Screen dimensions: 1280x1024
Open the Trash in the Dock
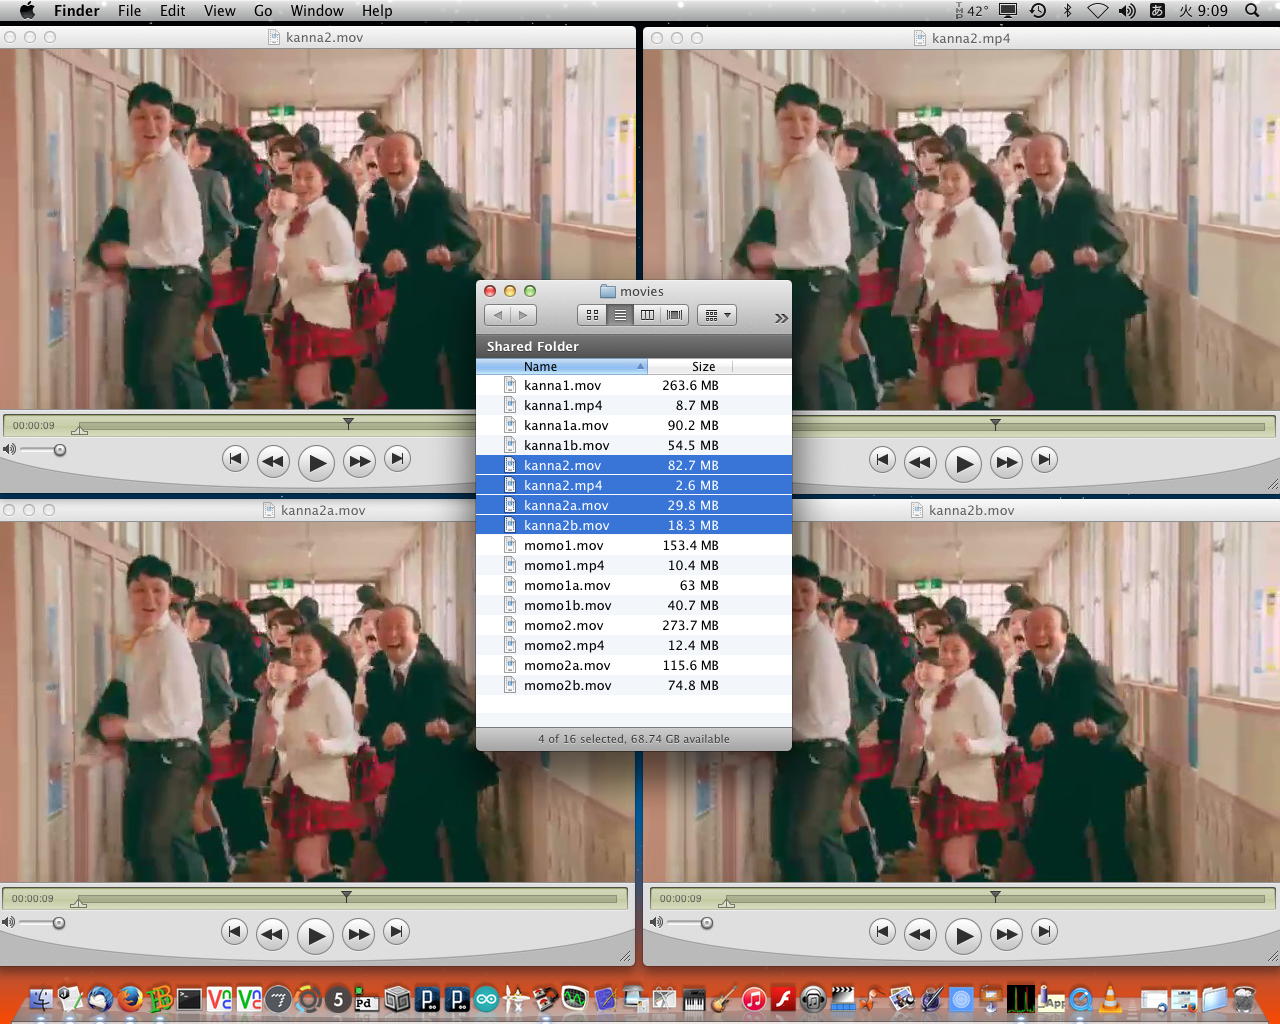coord(1245,998)
